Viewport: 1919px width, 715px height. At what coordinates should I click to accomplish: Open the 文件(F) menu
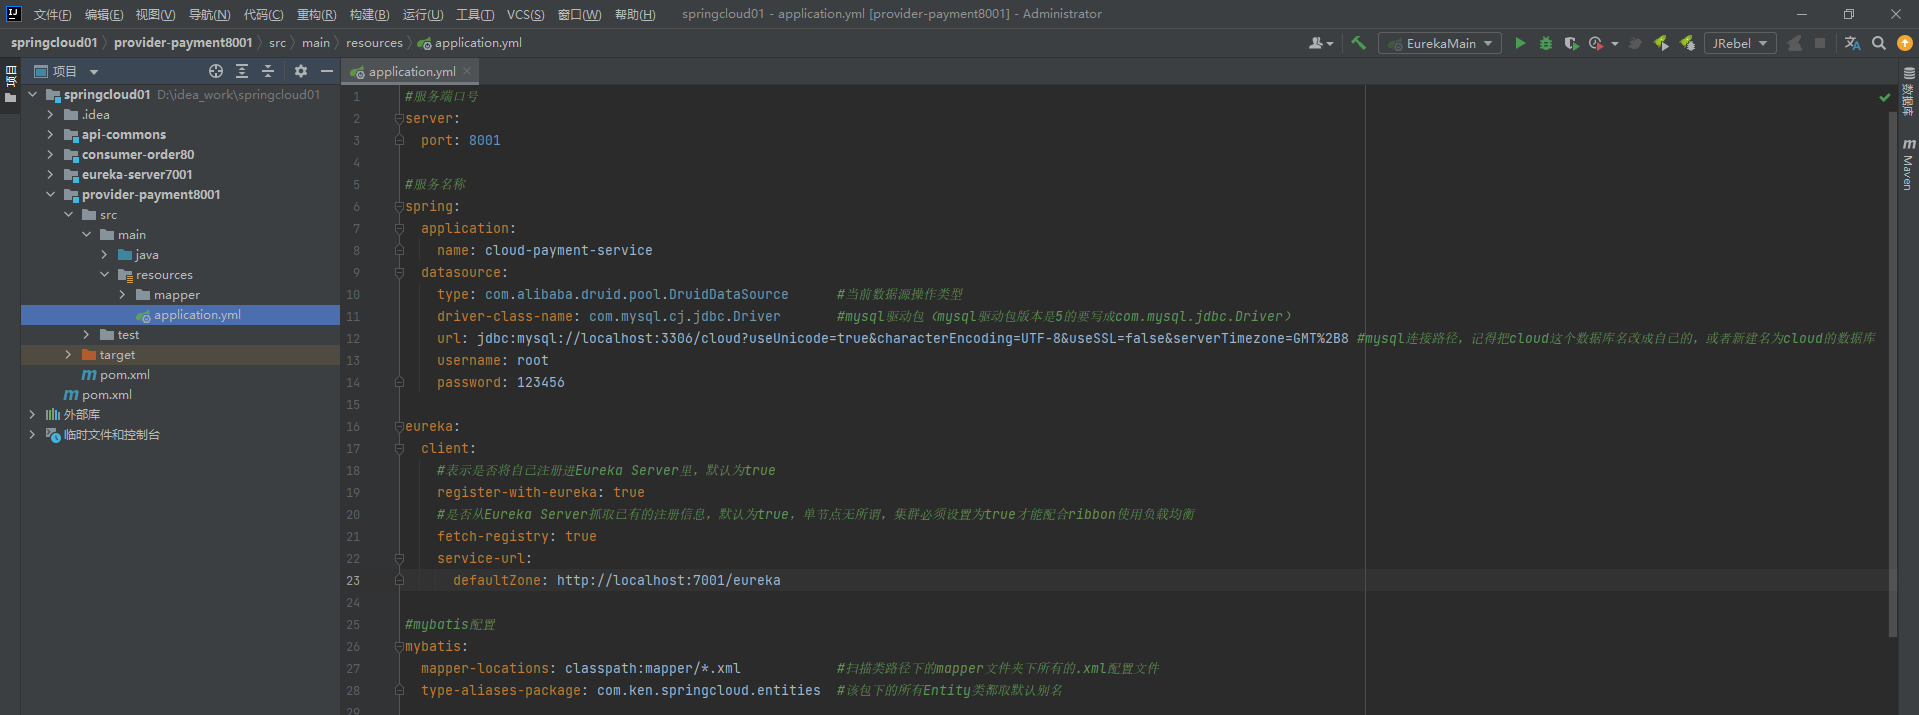(52, 14)
